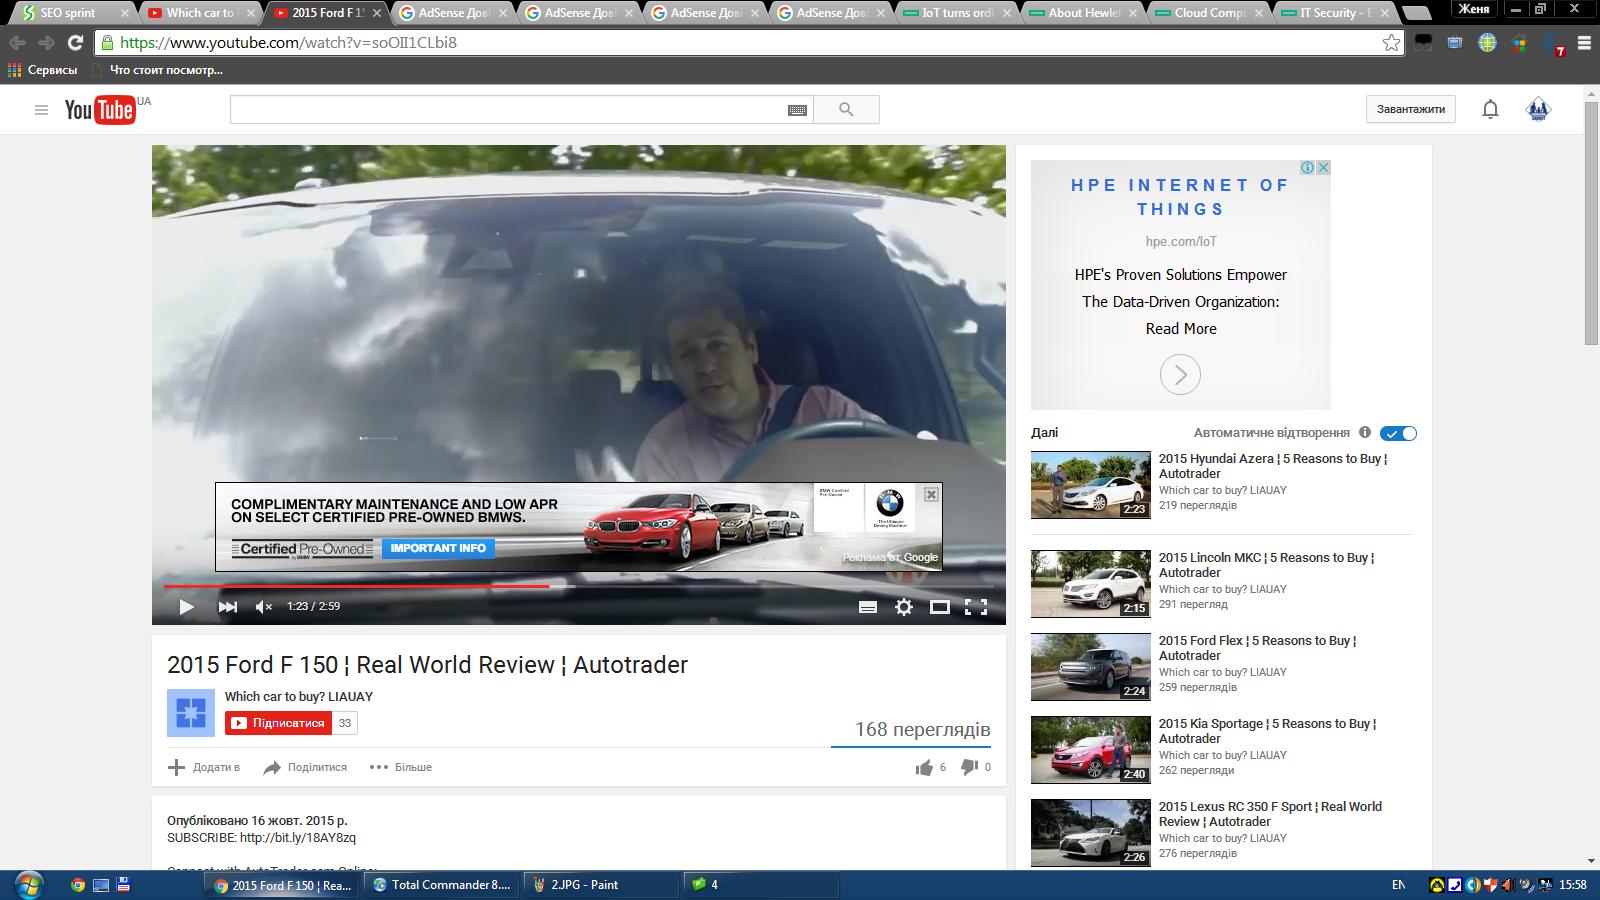This screenshot has width=1600, height=900.
Task: Reload the current page
Action: (75, 43)
